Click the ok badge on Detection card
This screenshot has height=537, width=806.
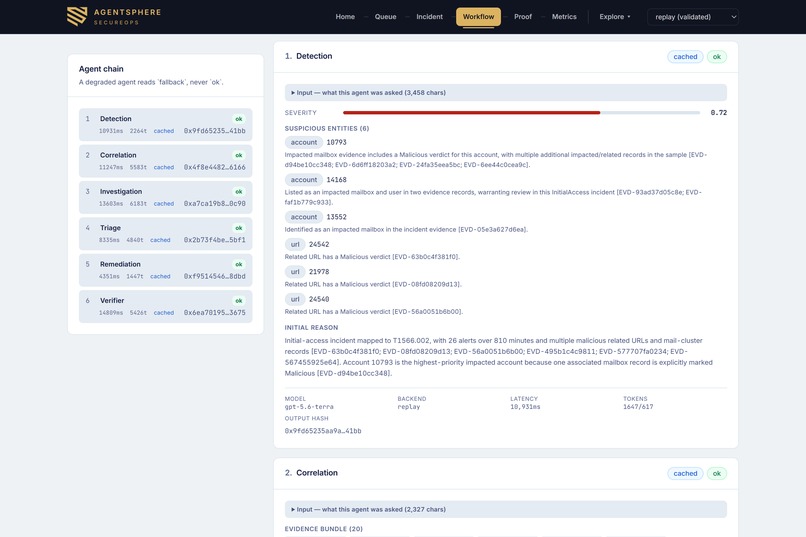pos(717,57)
